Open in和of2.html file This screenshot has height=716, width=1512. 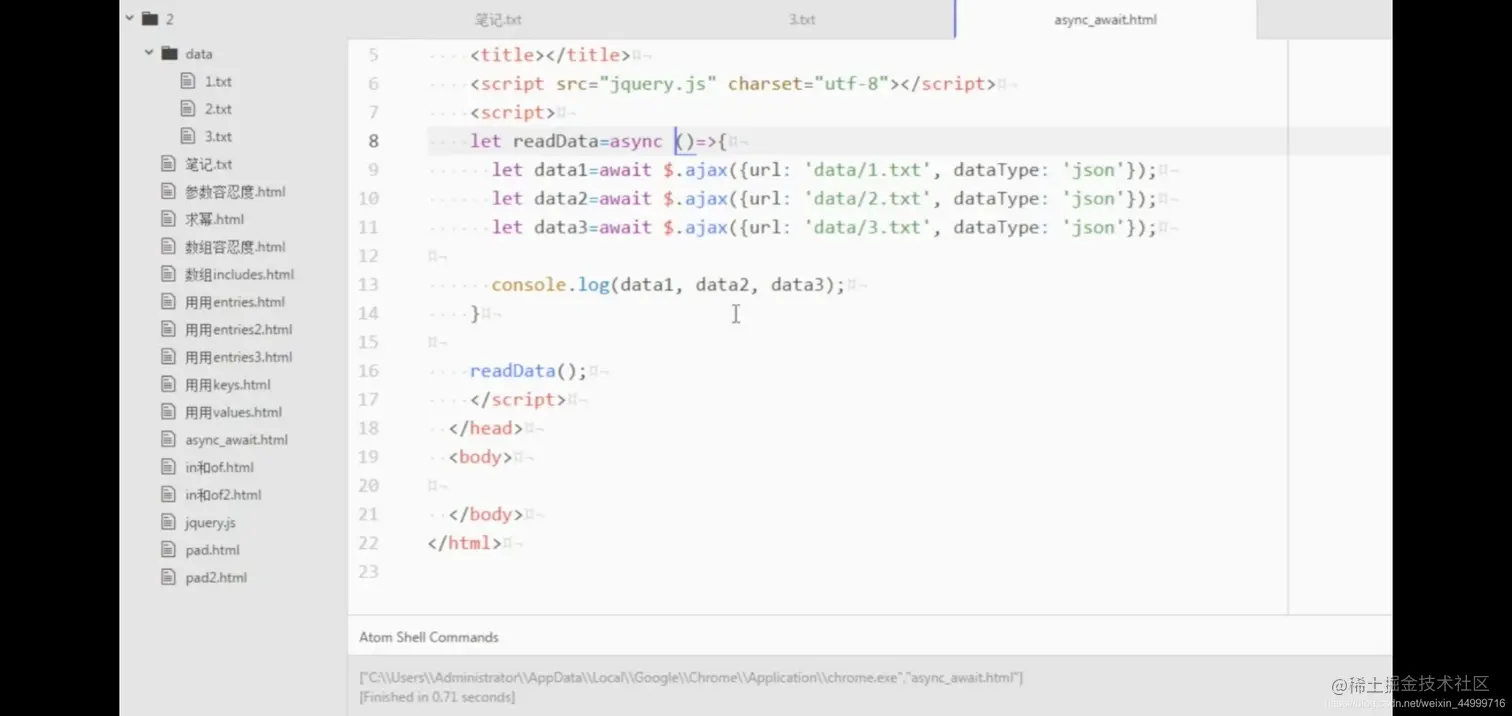coord(223,495)
